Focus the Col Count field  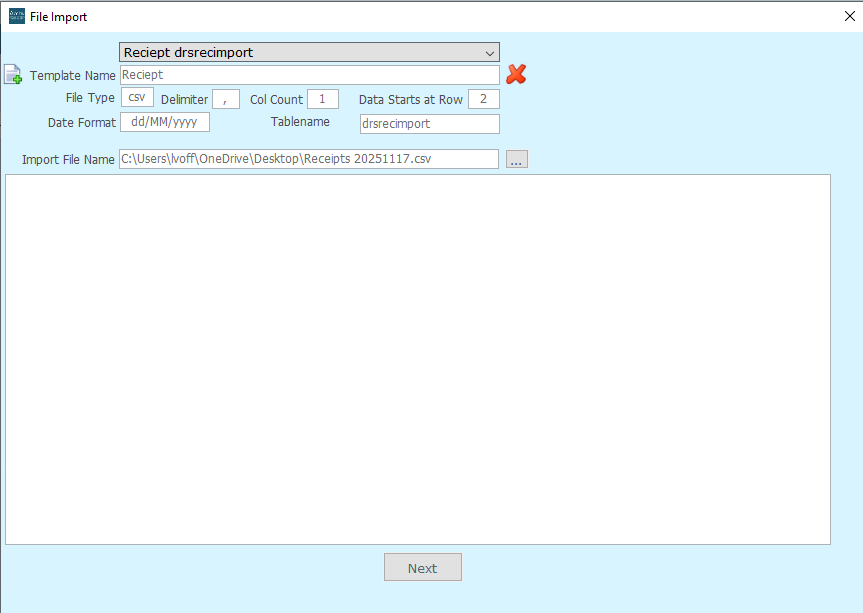(x=322, y=99)
